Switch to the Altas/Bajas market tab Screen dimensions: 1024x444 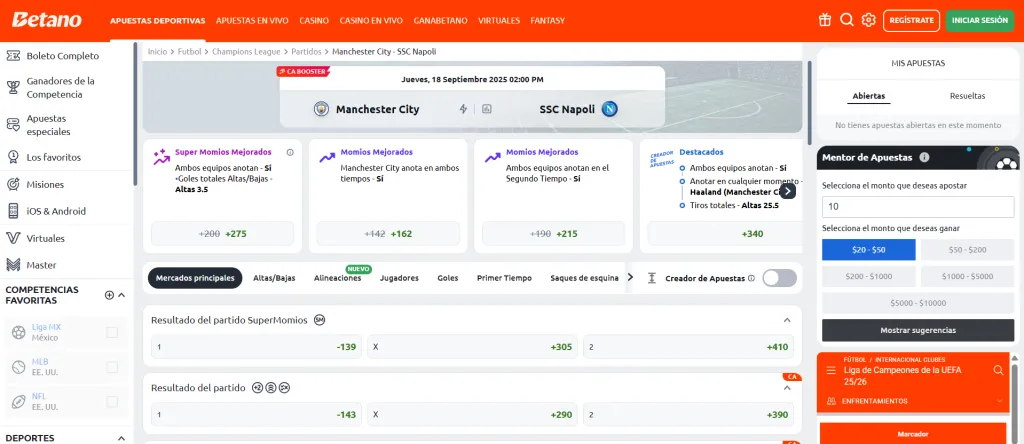tap(274, 278)
